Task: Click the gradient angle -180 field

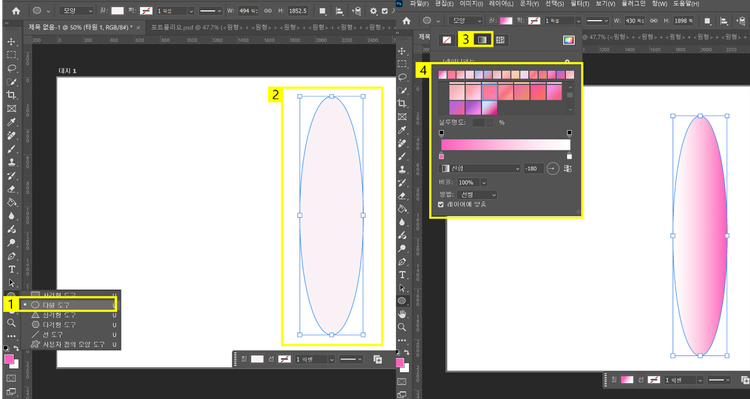Action: [x=533, y=168]
